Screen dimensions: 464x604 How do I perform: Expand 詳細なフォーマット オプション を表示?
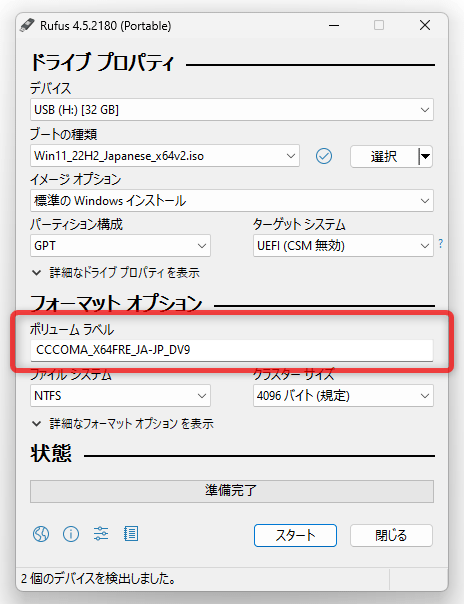click(x=122, y=424)
